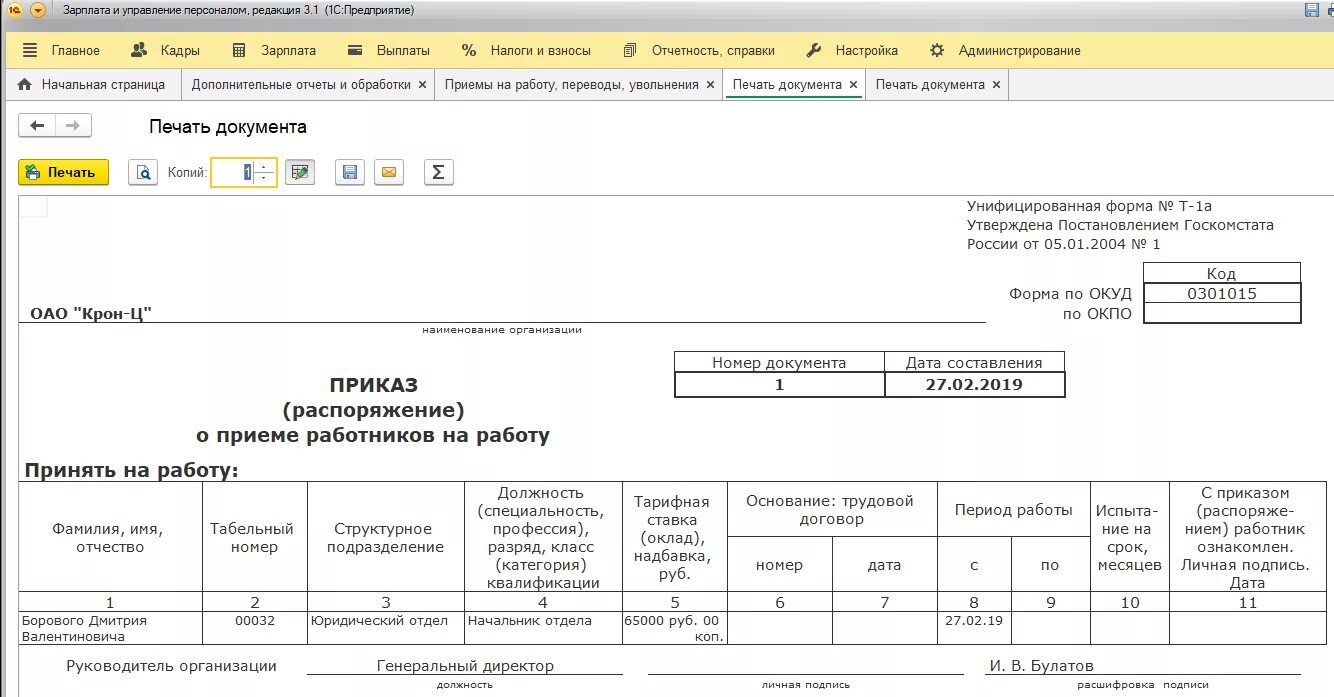Select the Генеральный директор position text

(x=465, y=666)
